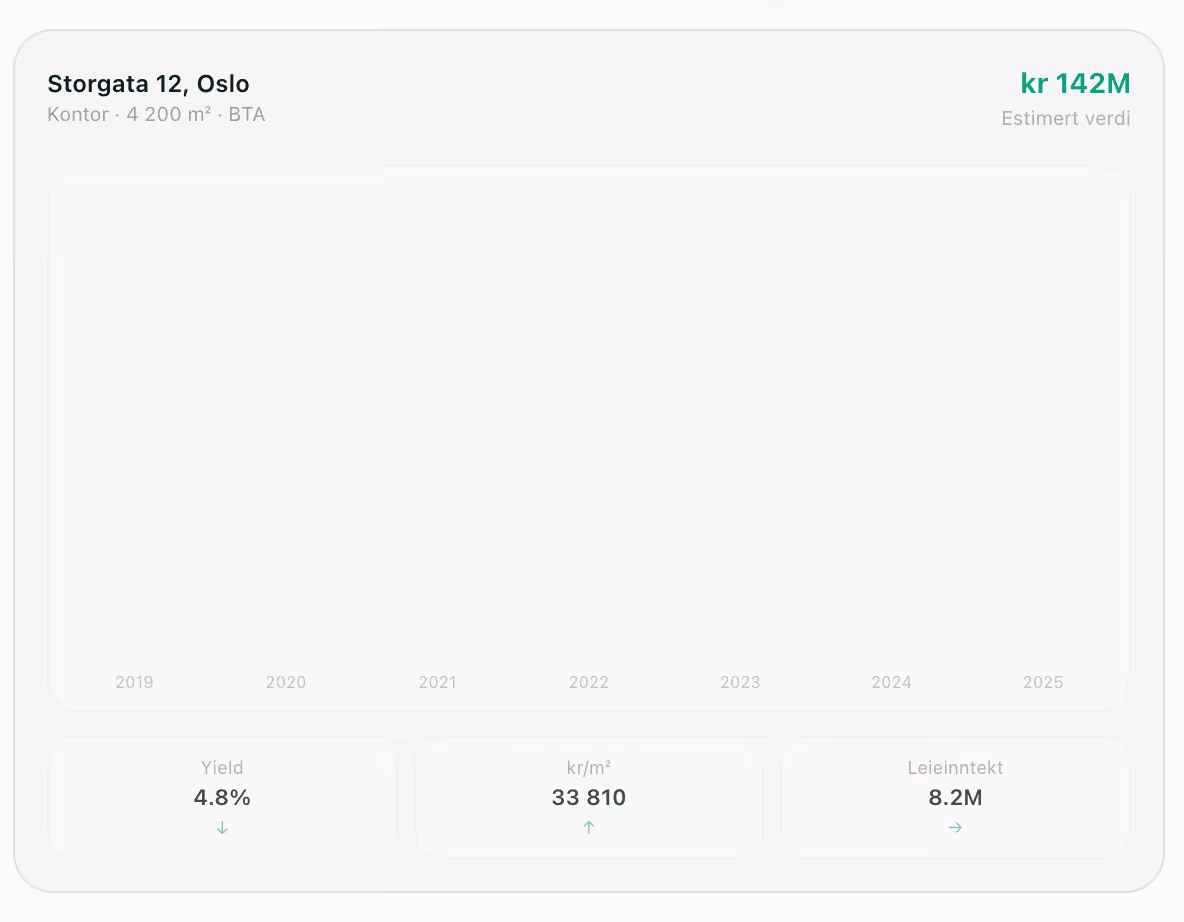Viewport: 1184px width, 922px height.
Task: Click the Storgata 12, Oslo title
Action: pyautogui.click(x=149, y=84)
